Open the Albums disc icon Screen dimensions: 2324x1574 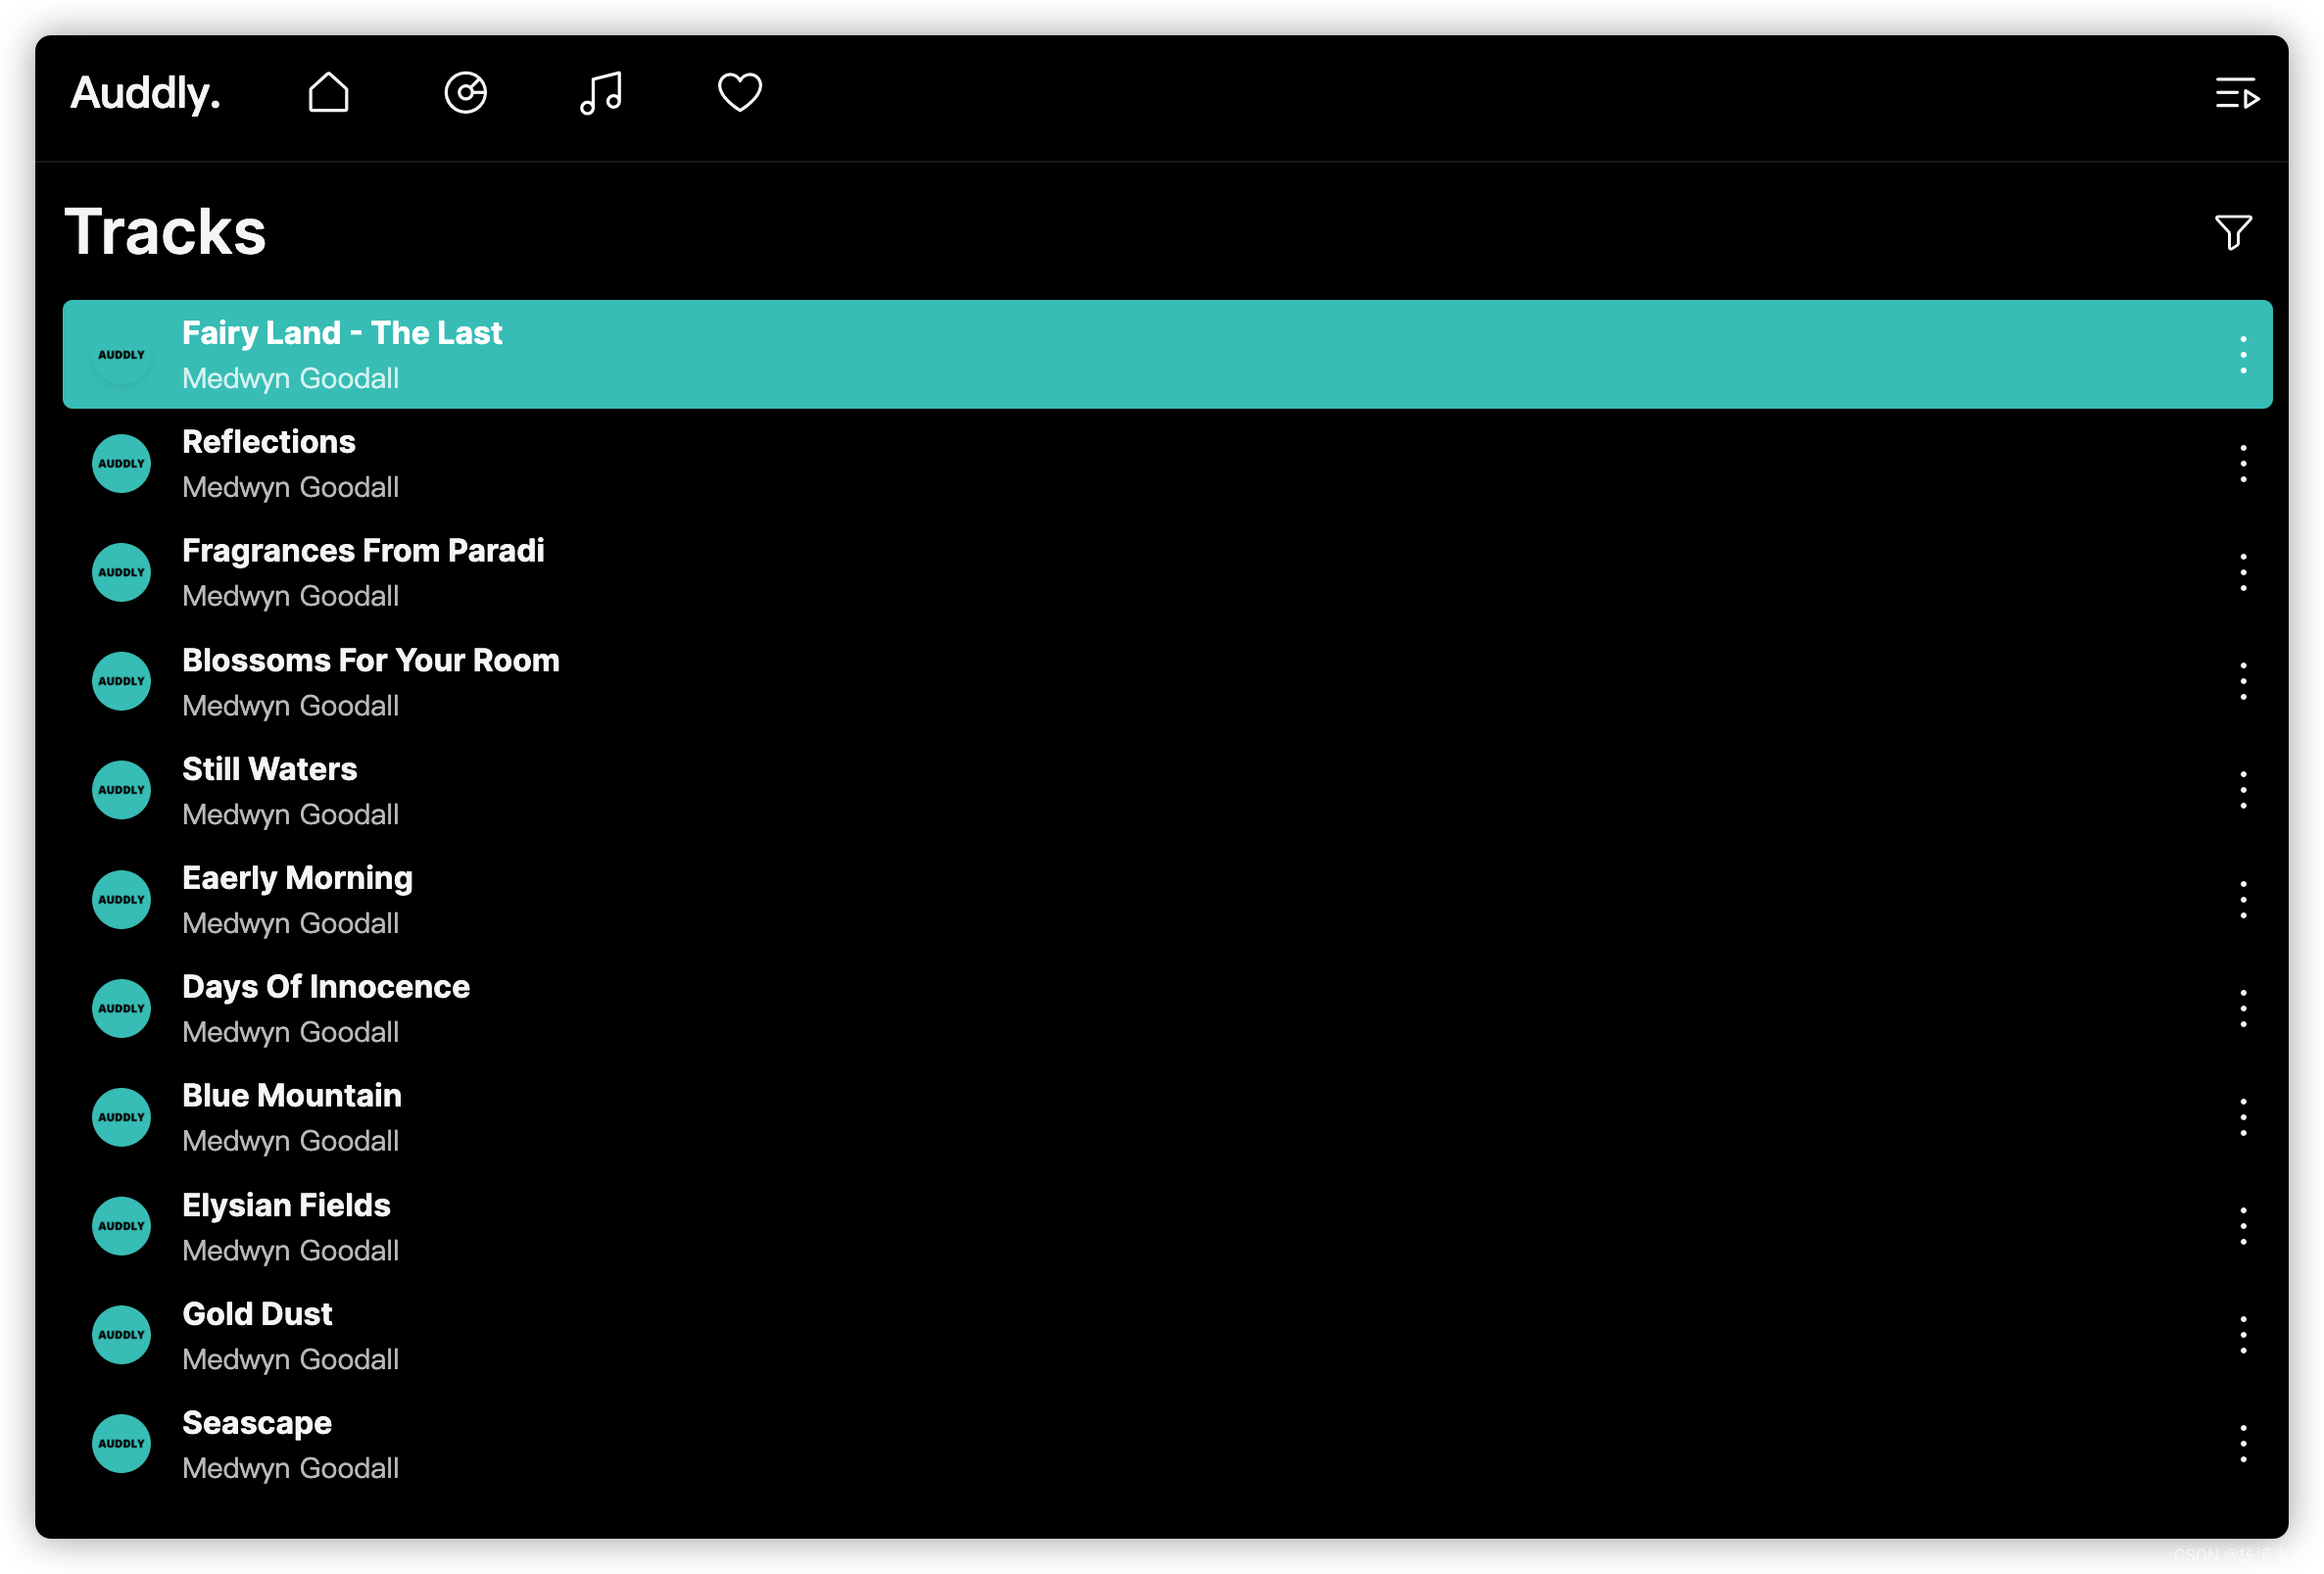(465, 93)
